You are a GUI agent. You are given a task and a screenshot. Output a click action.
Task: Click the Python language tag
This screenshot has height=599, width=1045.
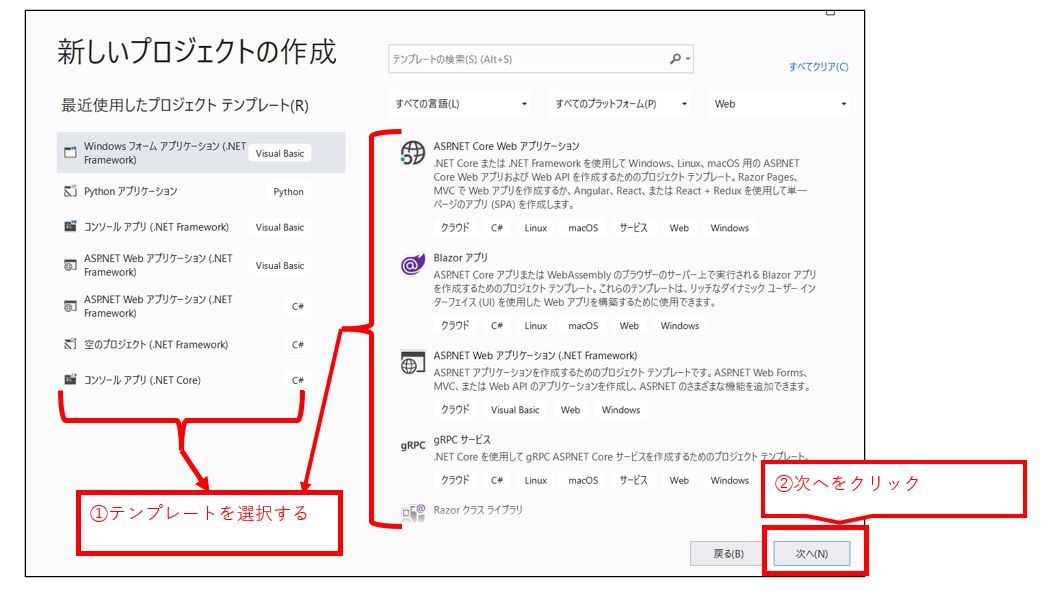pos(289,192)
